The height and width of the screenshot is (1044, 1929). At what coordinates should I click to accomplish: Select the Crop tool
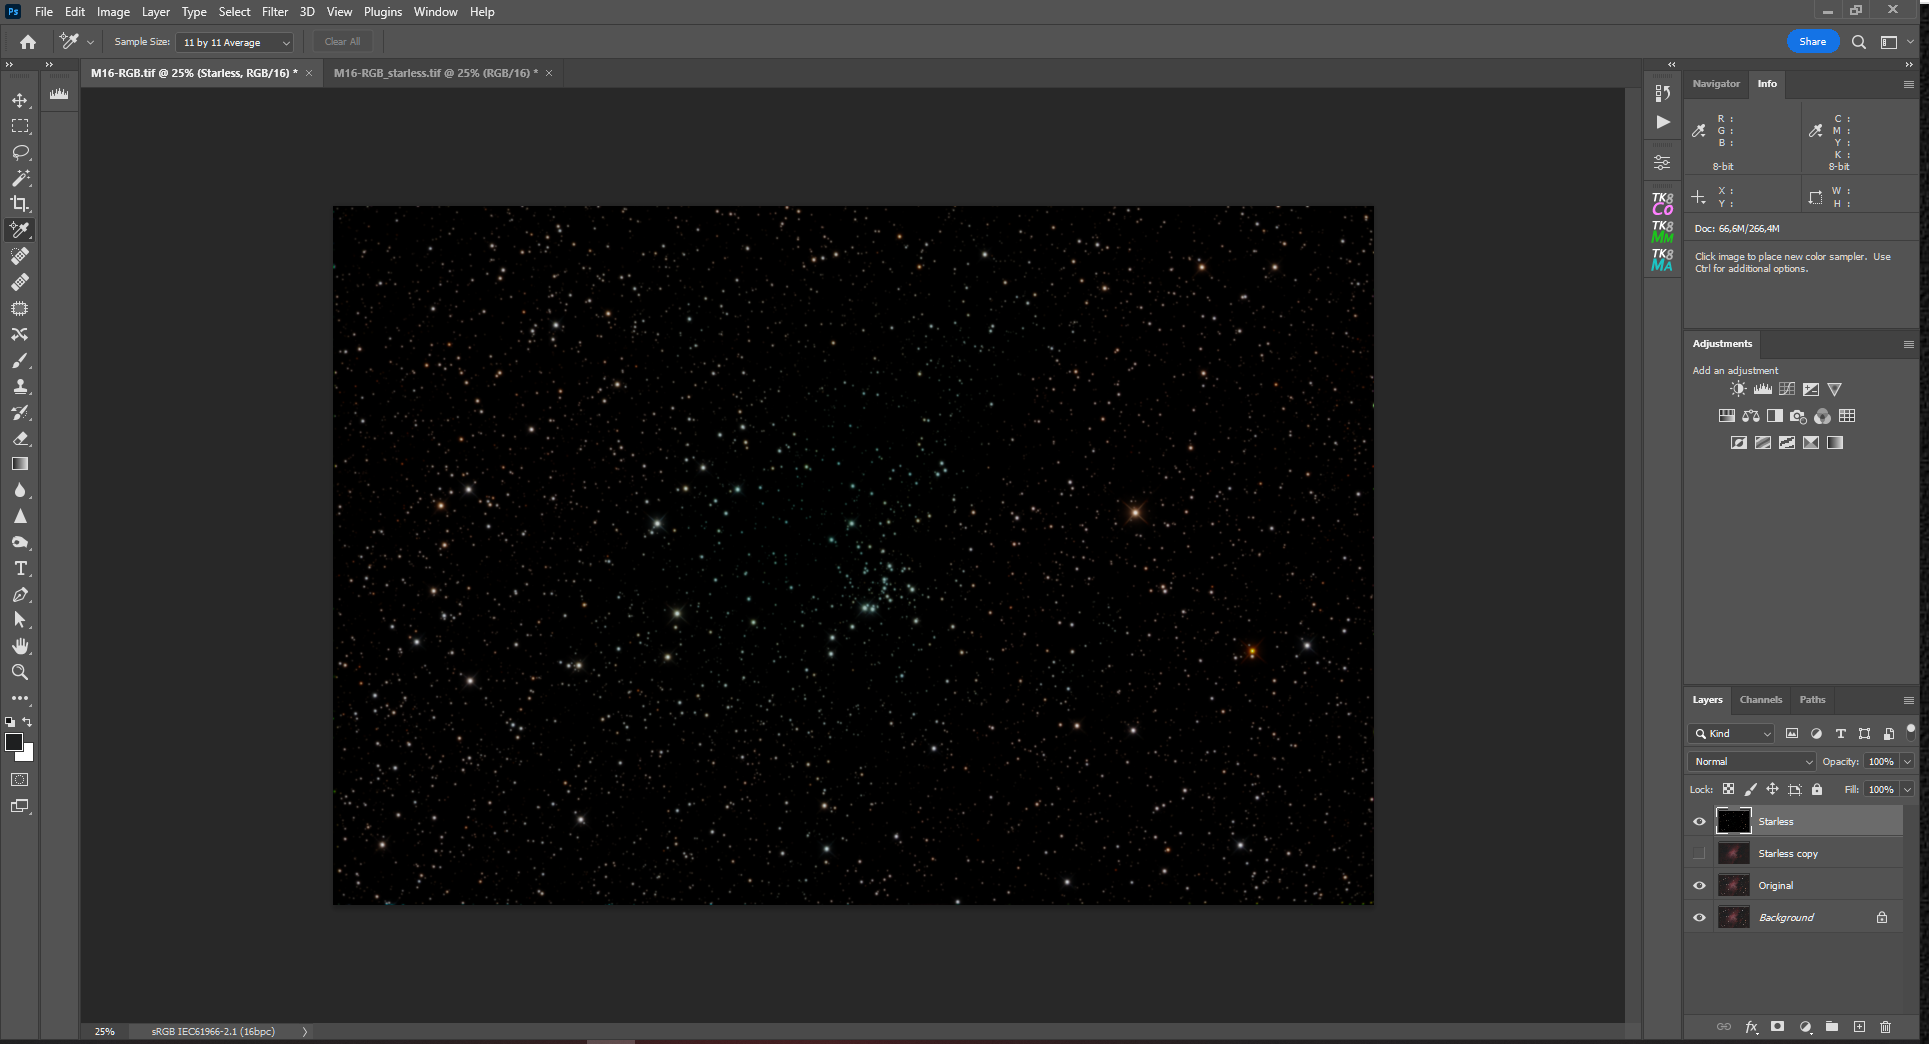pos(20,204)
